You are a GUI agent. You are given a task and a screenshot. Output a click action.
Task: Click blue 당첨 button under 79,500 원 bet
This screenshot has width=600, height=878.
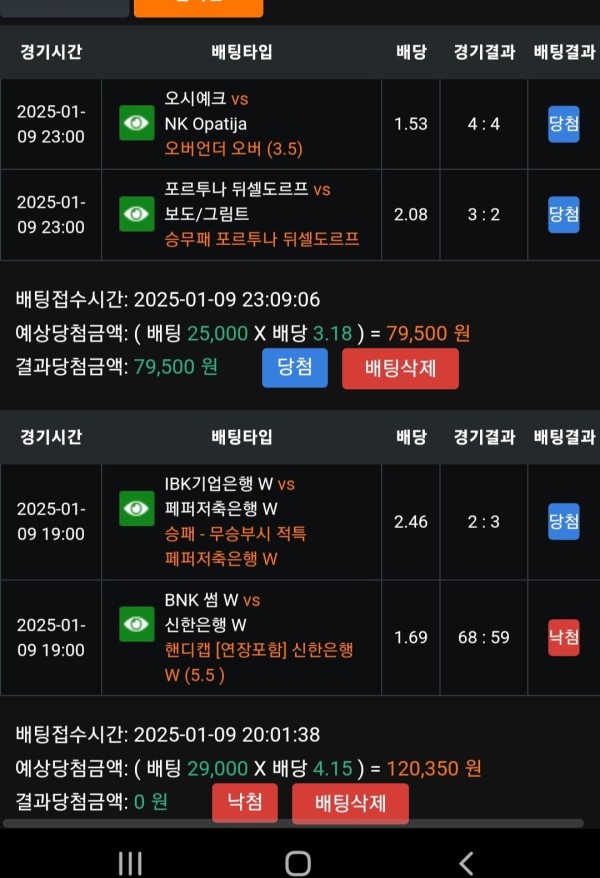[x=295, y=367]
